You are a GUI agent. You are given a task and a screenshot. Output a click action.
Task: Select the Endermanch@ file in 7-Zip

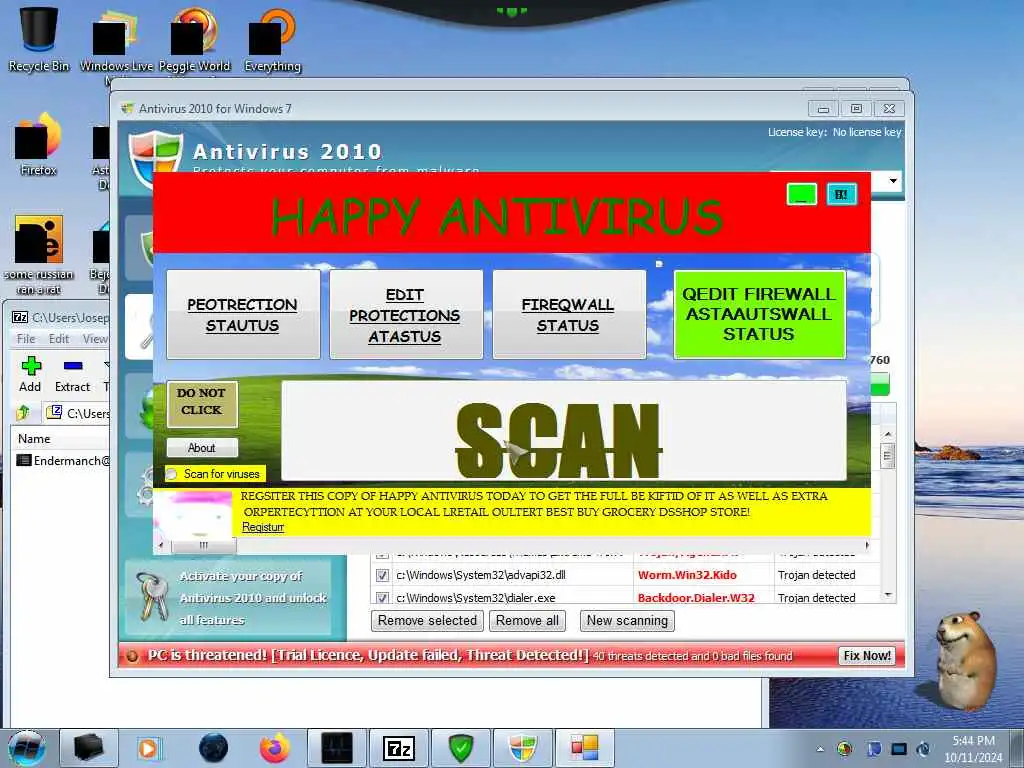click(x=63, y=461)
